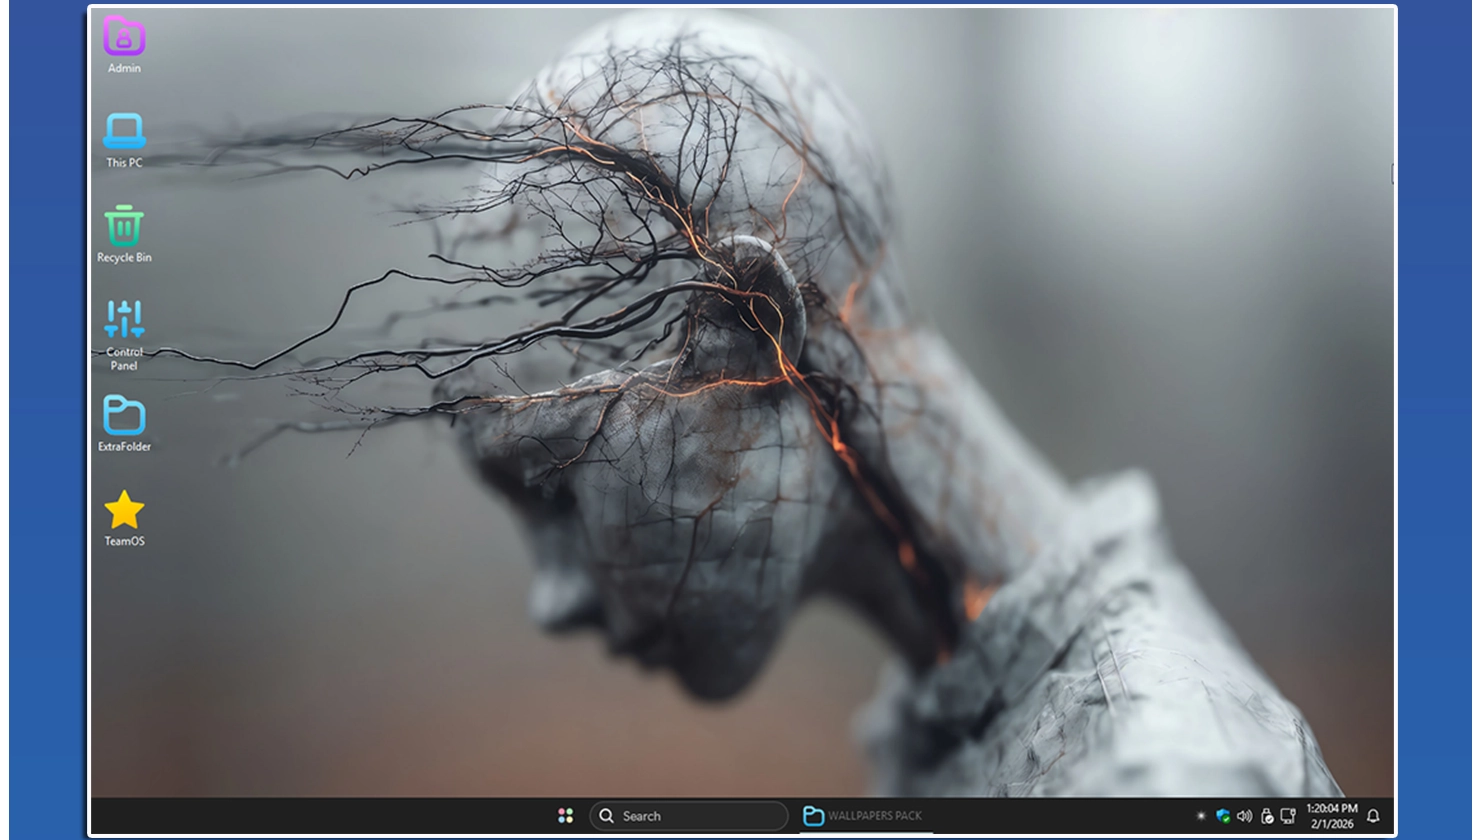Open the Admin user folder icon

(124, 38)
